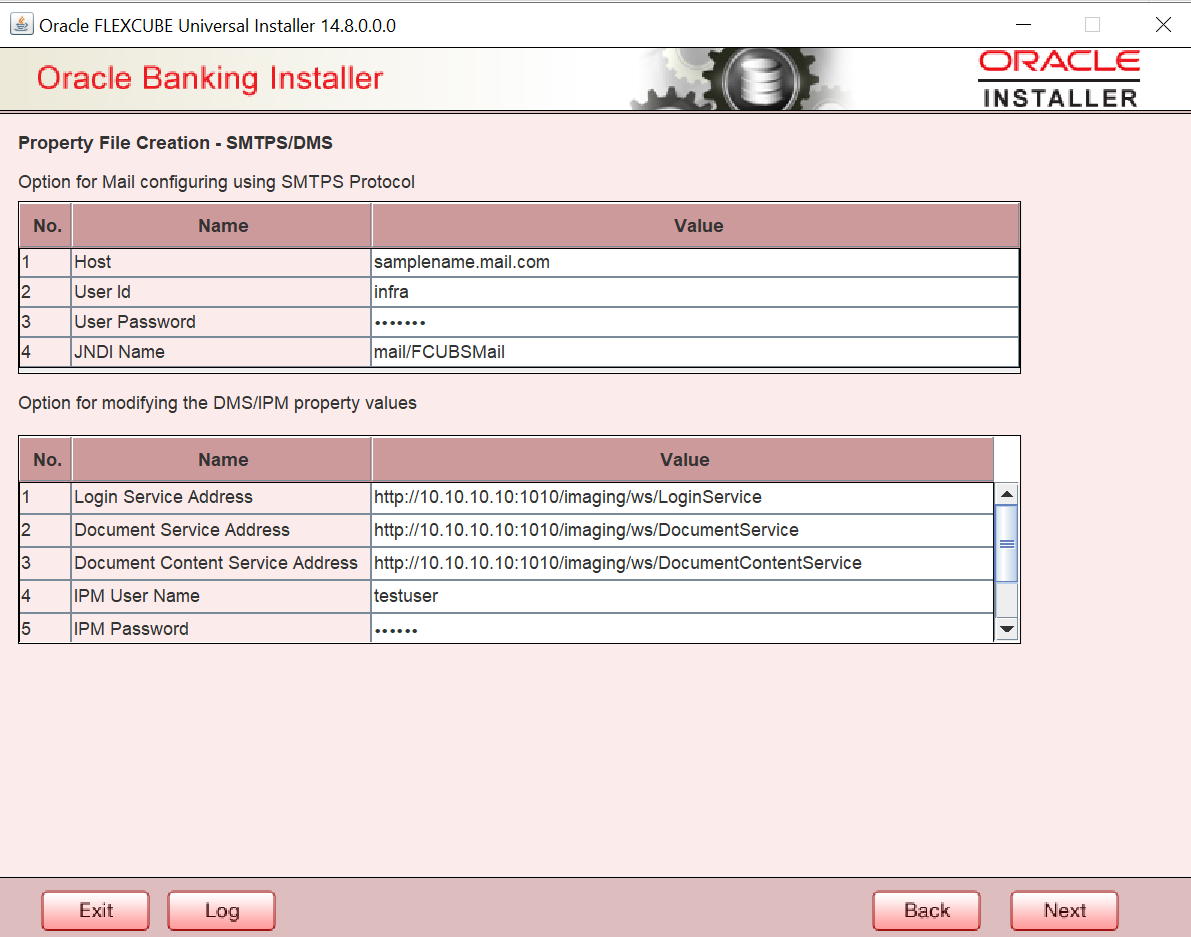Click the IPM User Name value field
Screen dimensions: 1191x937
pyautogui.click(x=681, y=596)
